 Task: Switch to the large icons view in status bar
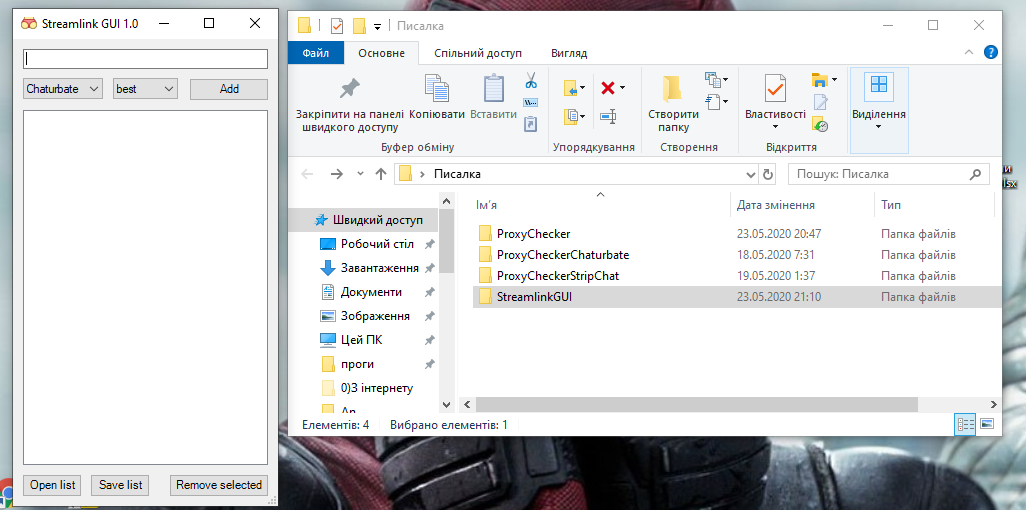tap(987, 424)
